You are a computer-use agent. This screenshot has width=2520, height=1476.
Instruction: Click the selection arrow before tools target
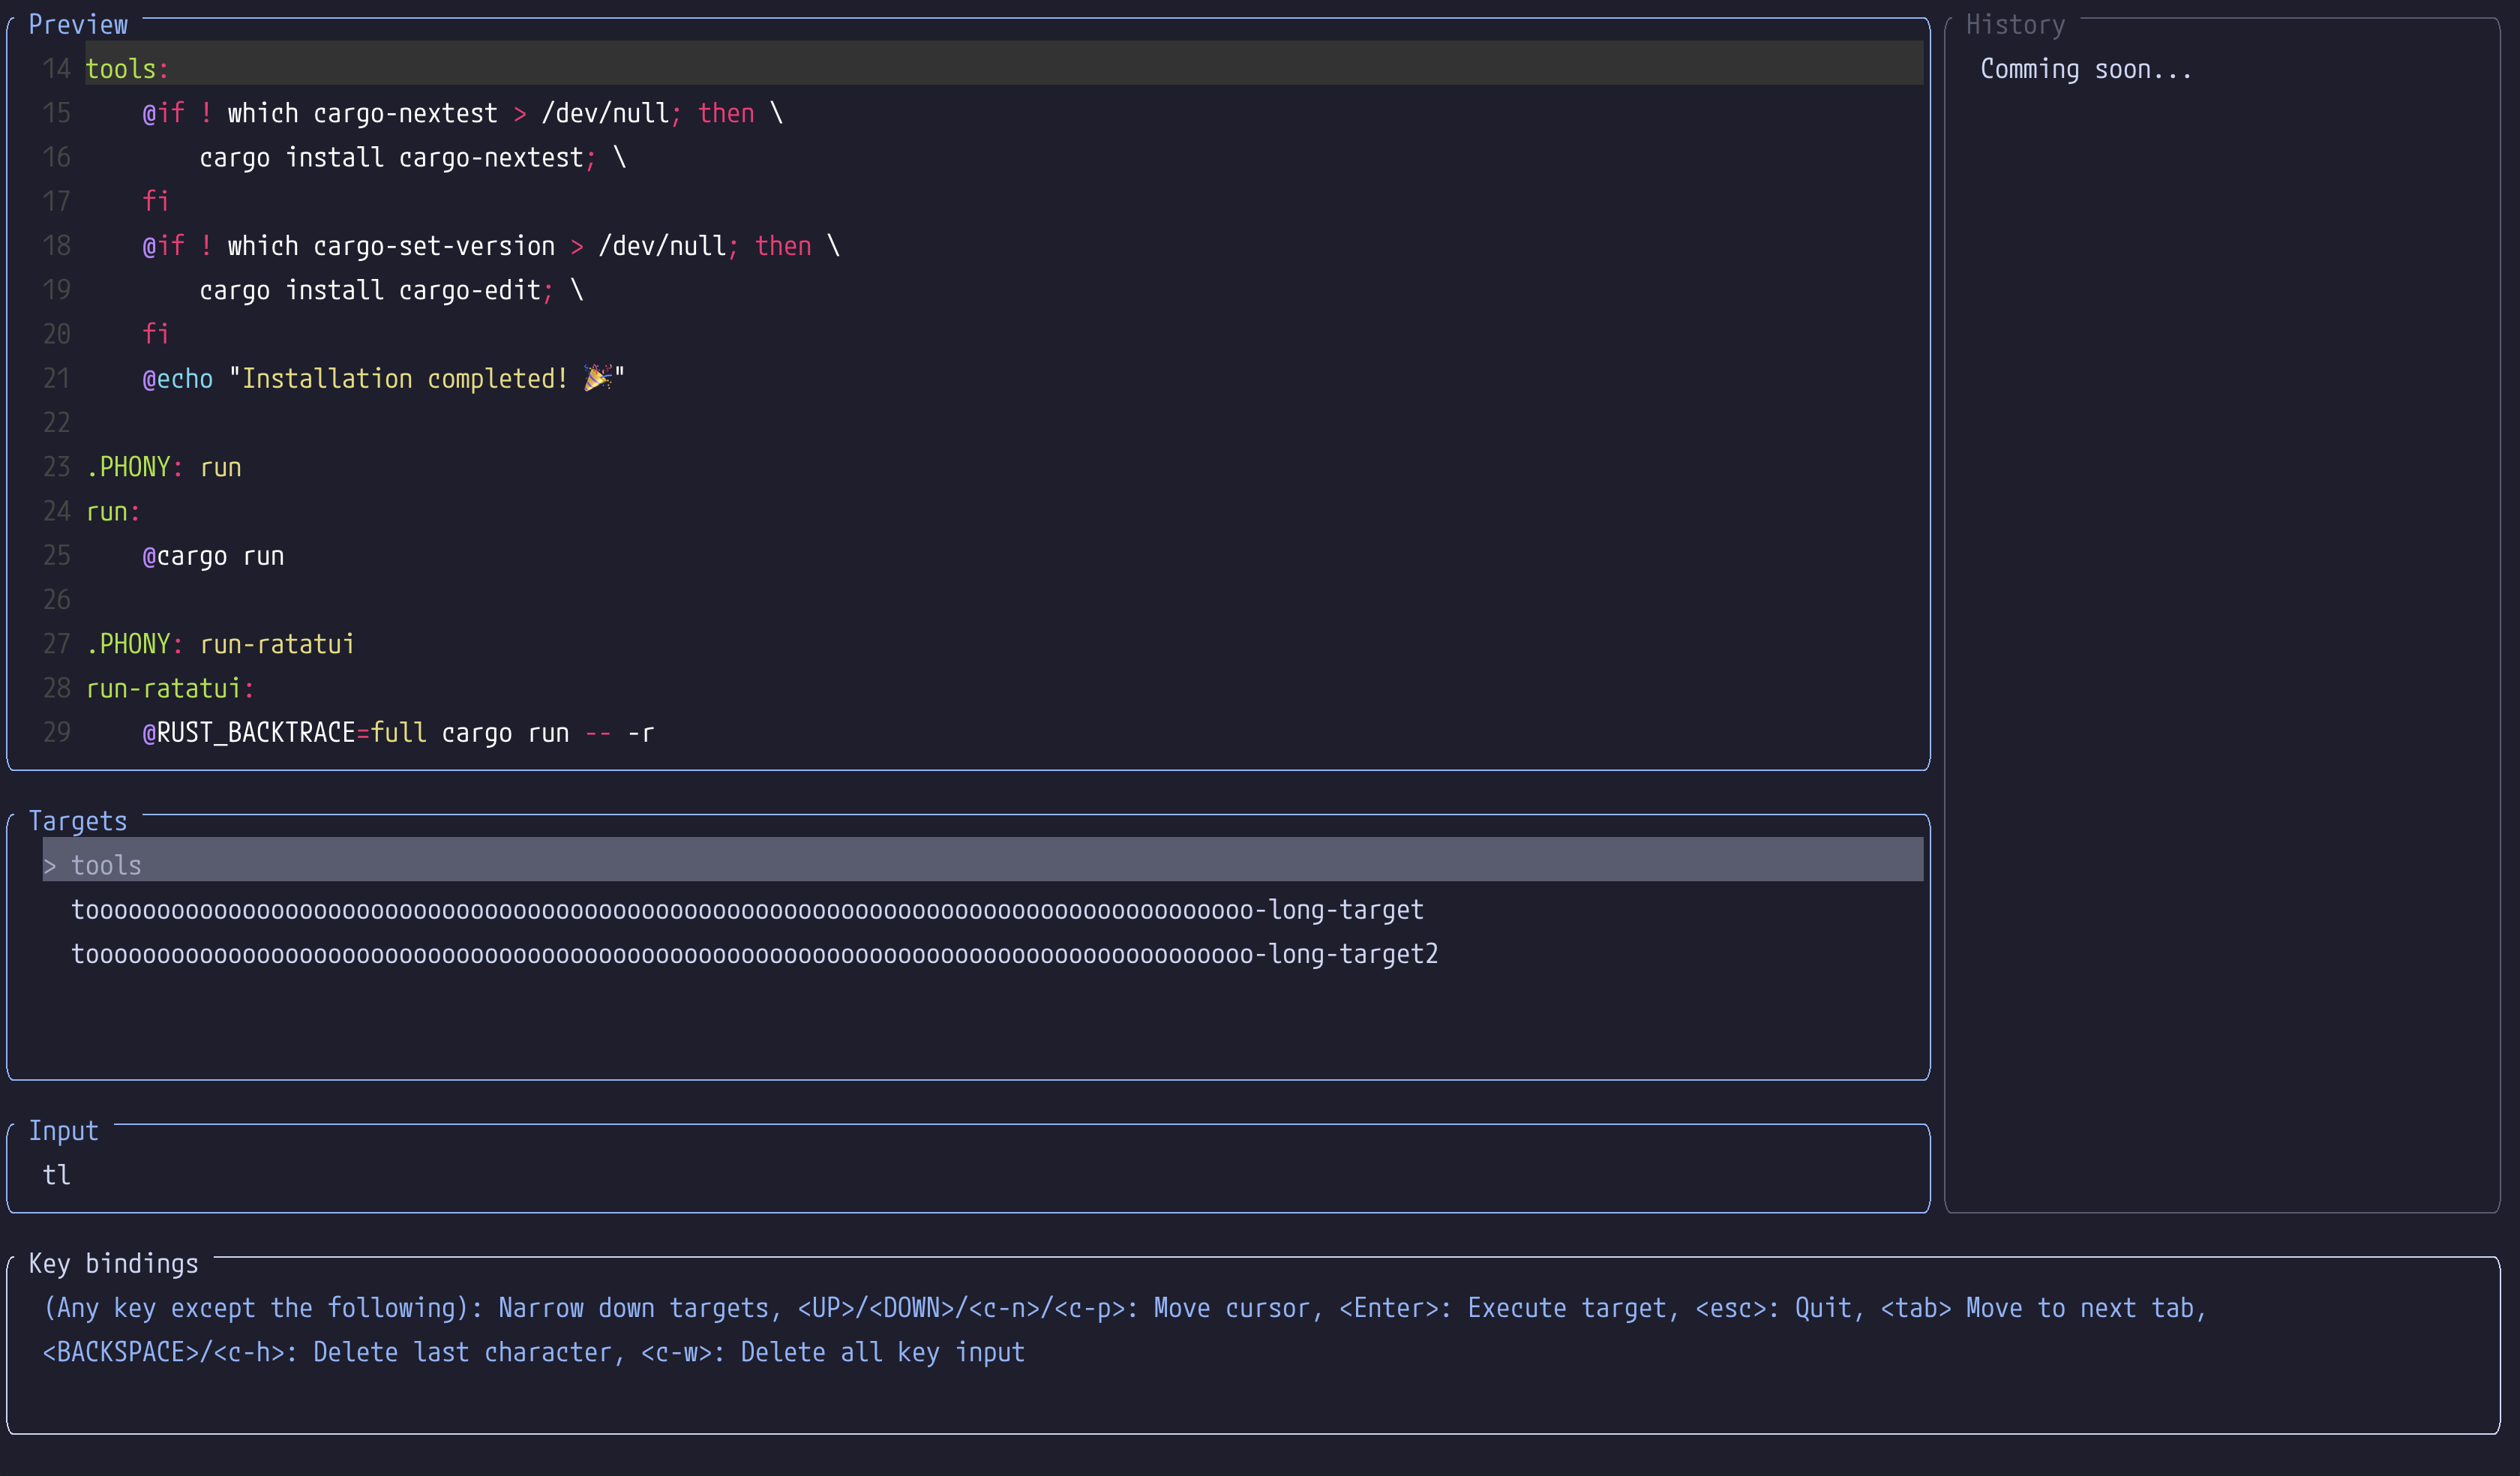(x=50, y=866)
